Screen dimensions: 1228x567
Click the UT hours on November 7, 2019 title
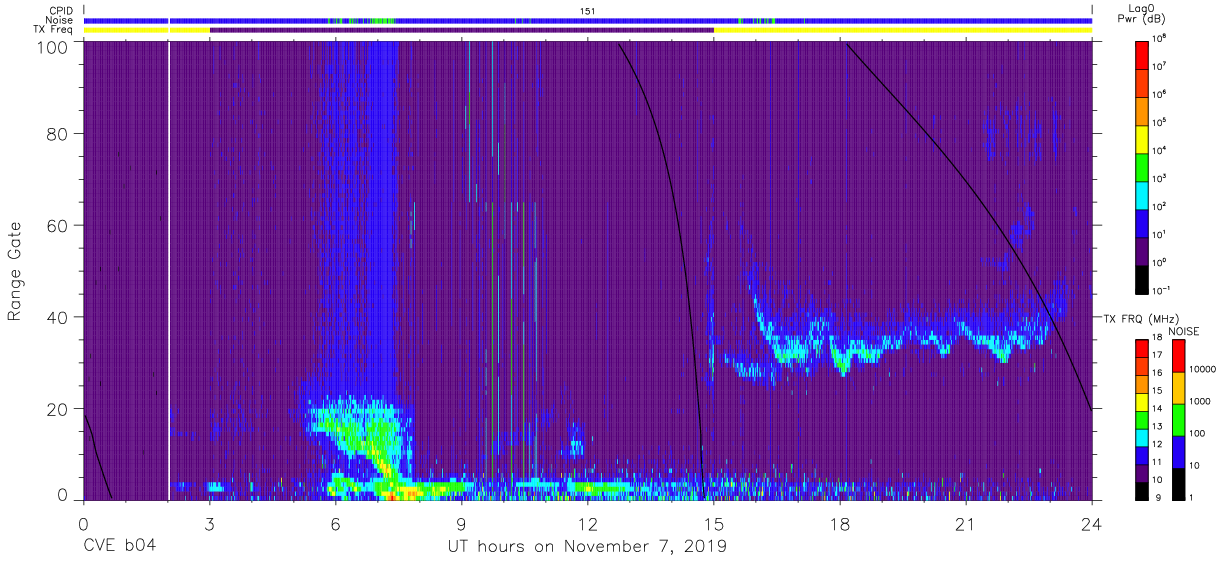587,546
